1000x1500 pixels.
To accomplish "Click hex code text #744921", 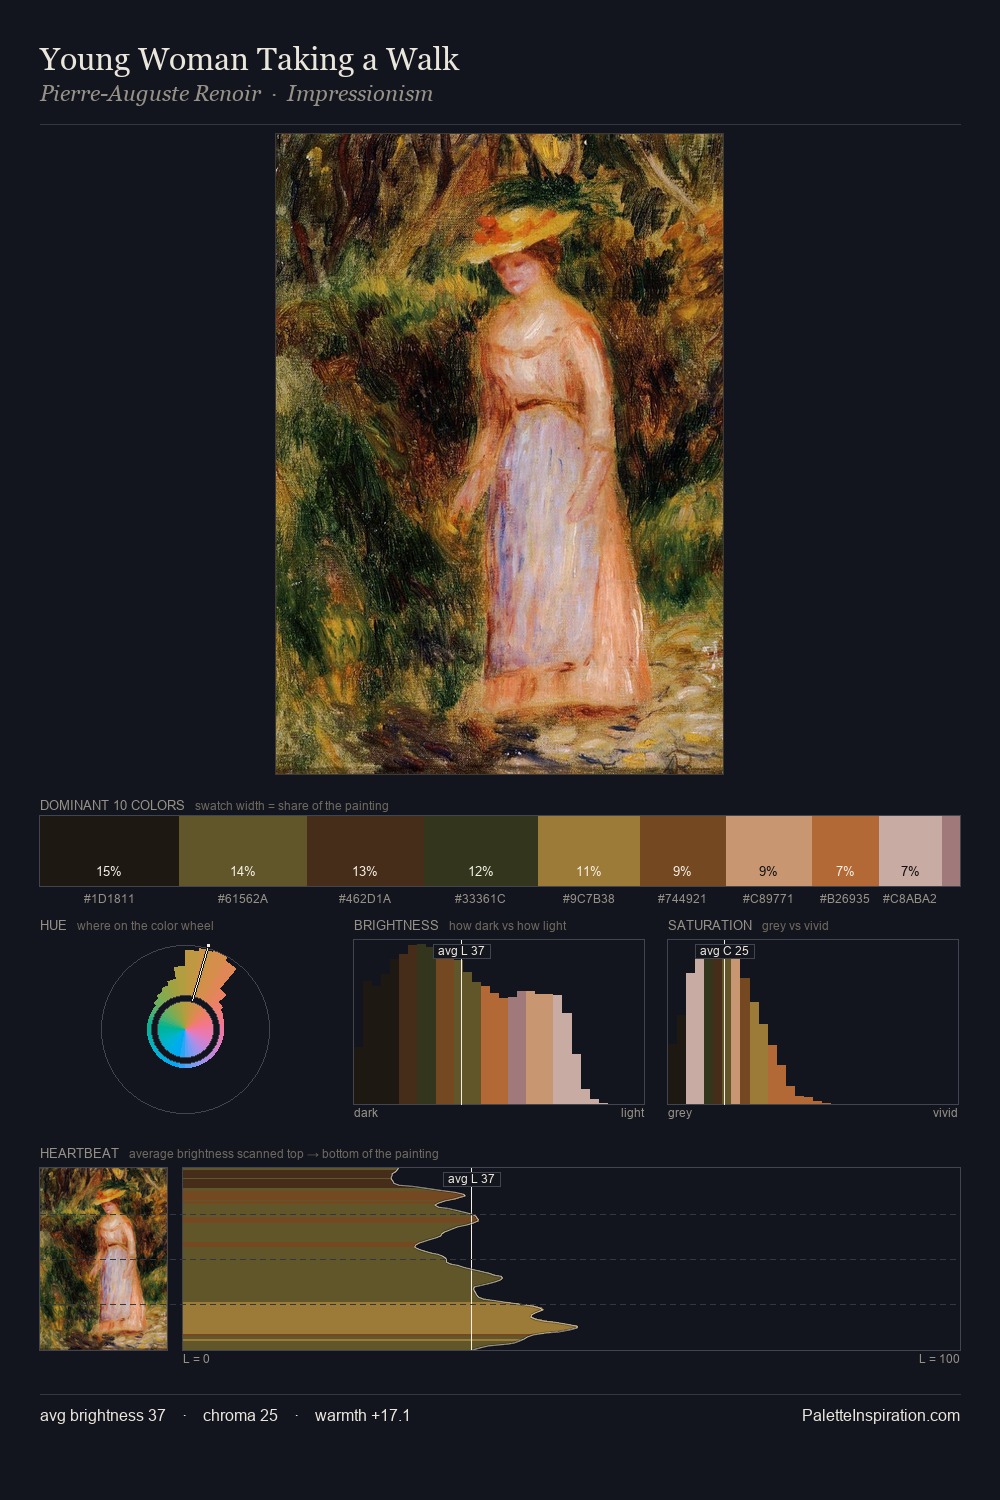I will click(682, 899).
